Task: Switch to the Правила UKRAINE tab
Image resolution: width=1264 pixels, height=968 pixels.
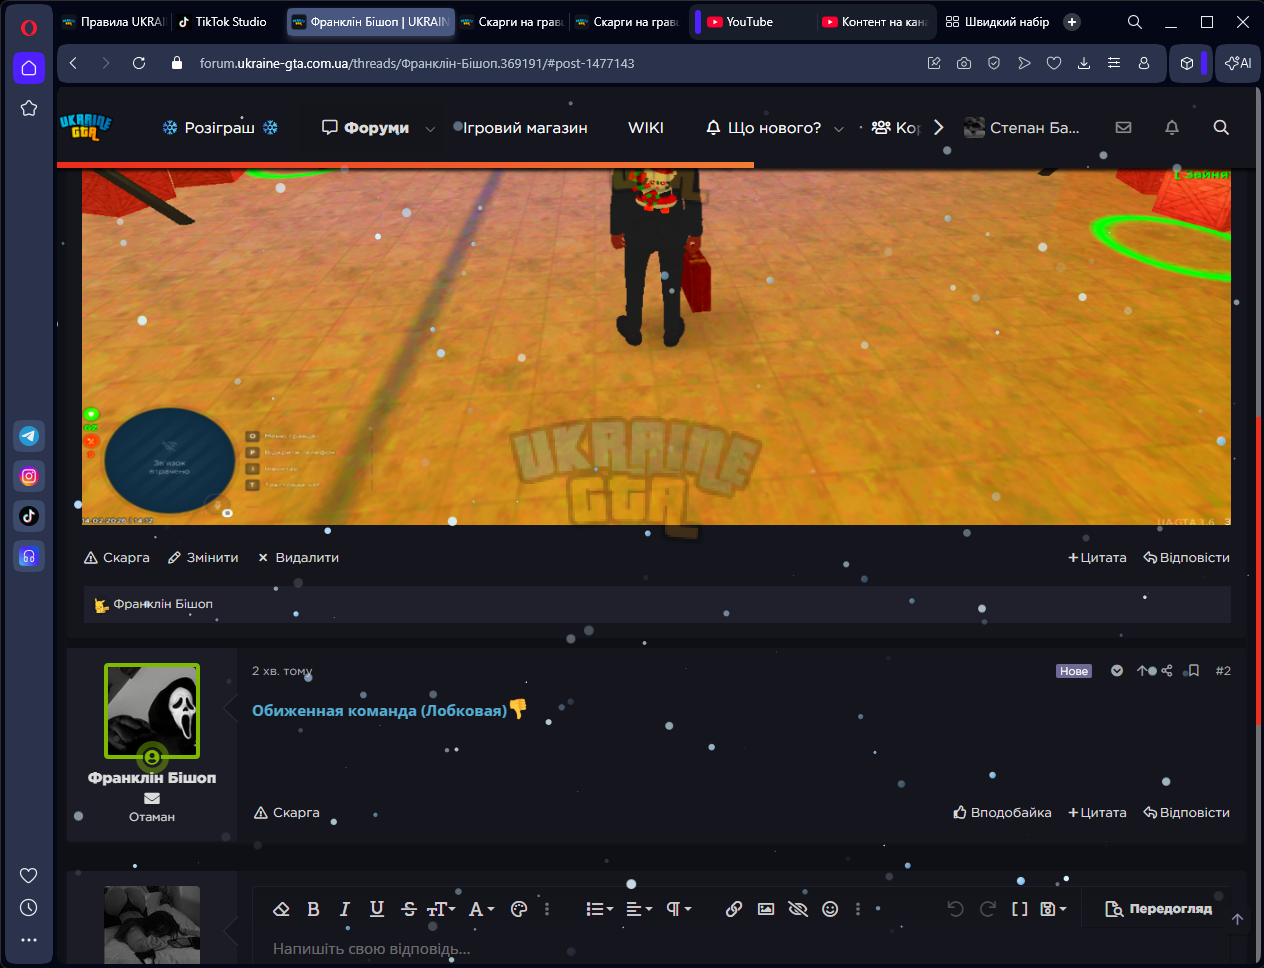Action: tap(113, 22)
